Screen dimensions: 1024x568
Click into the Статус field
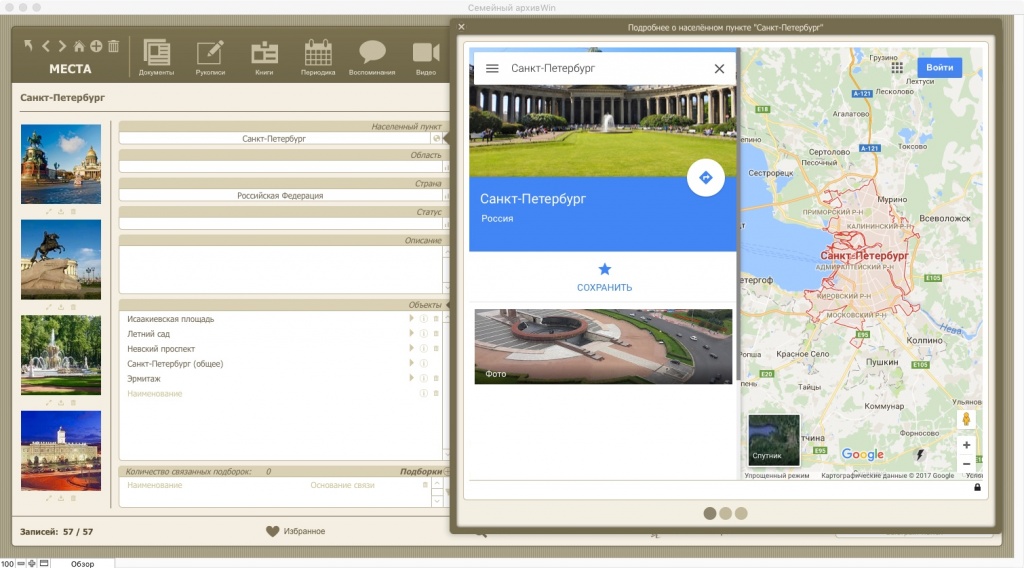tap(281, 224)
